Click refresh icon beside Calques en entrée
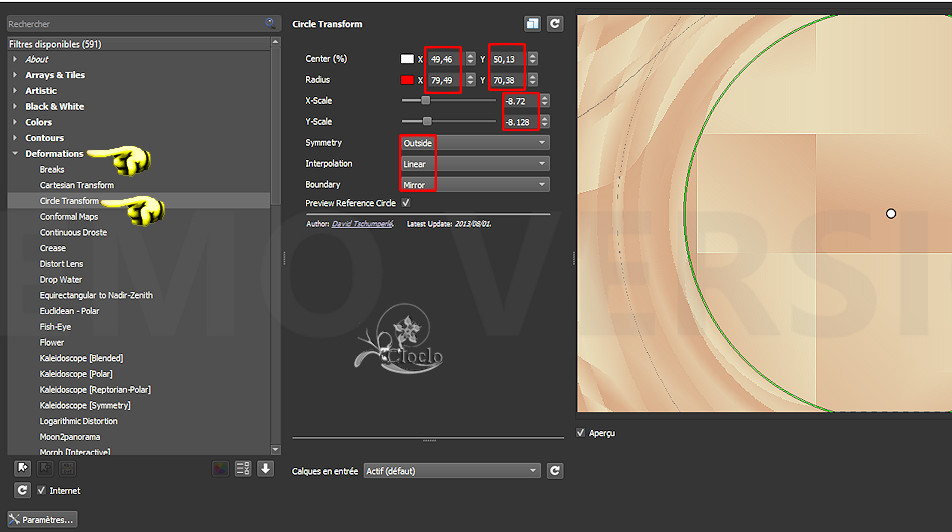The image size is (952, 532). coord(554,471)
